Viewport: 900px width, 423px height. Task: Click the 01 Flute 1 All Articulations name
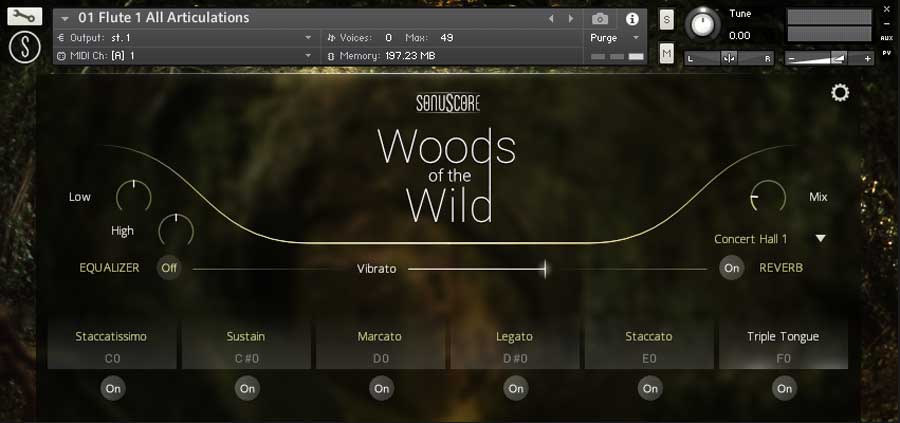164,18
